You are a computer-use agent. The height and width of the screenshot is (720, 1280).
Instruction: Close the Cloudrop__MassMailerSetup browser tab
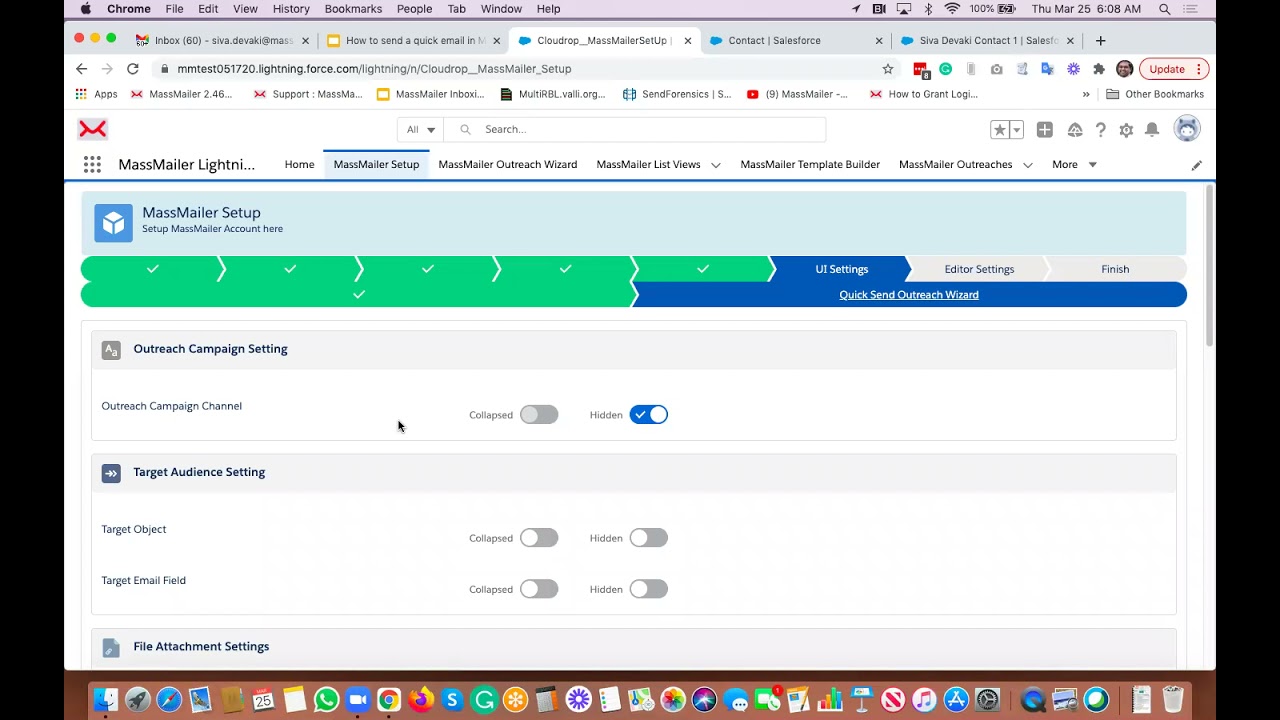pyautogui.click(x=687, y=41)
